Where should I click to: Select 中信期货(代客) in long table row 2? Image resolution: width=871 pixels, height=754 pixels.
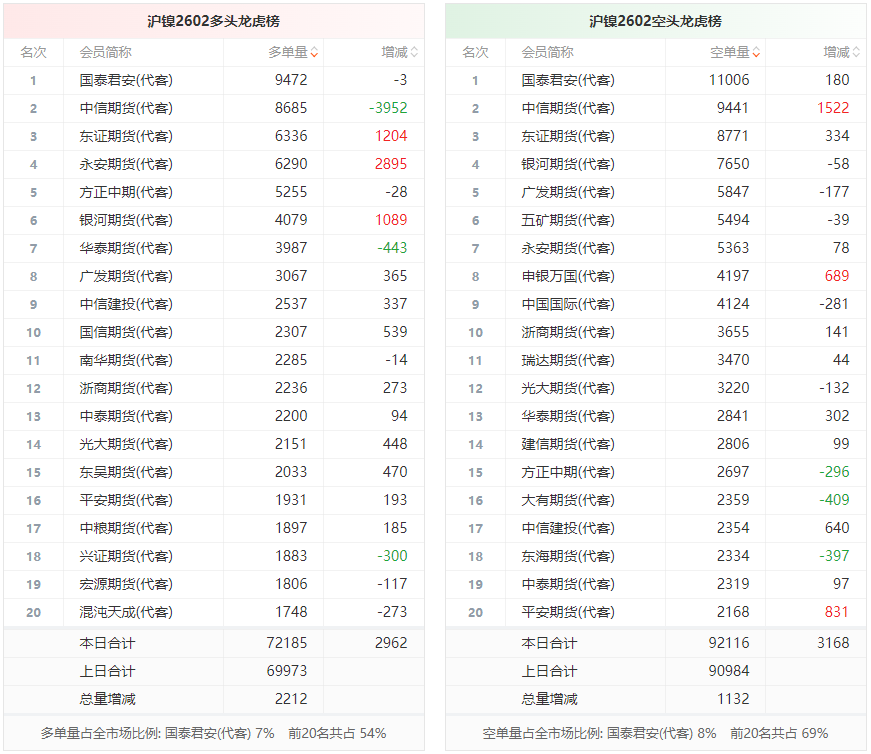(x=126, y=108)
